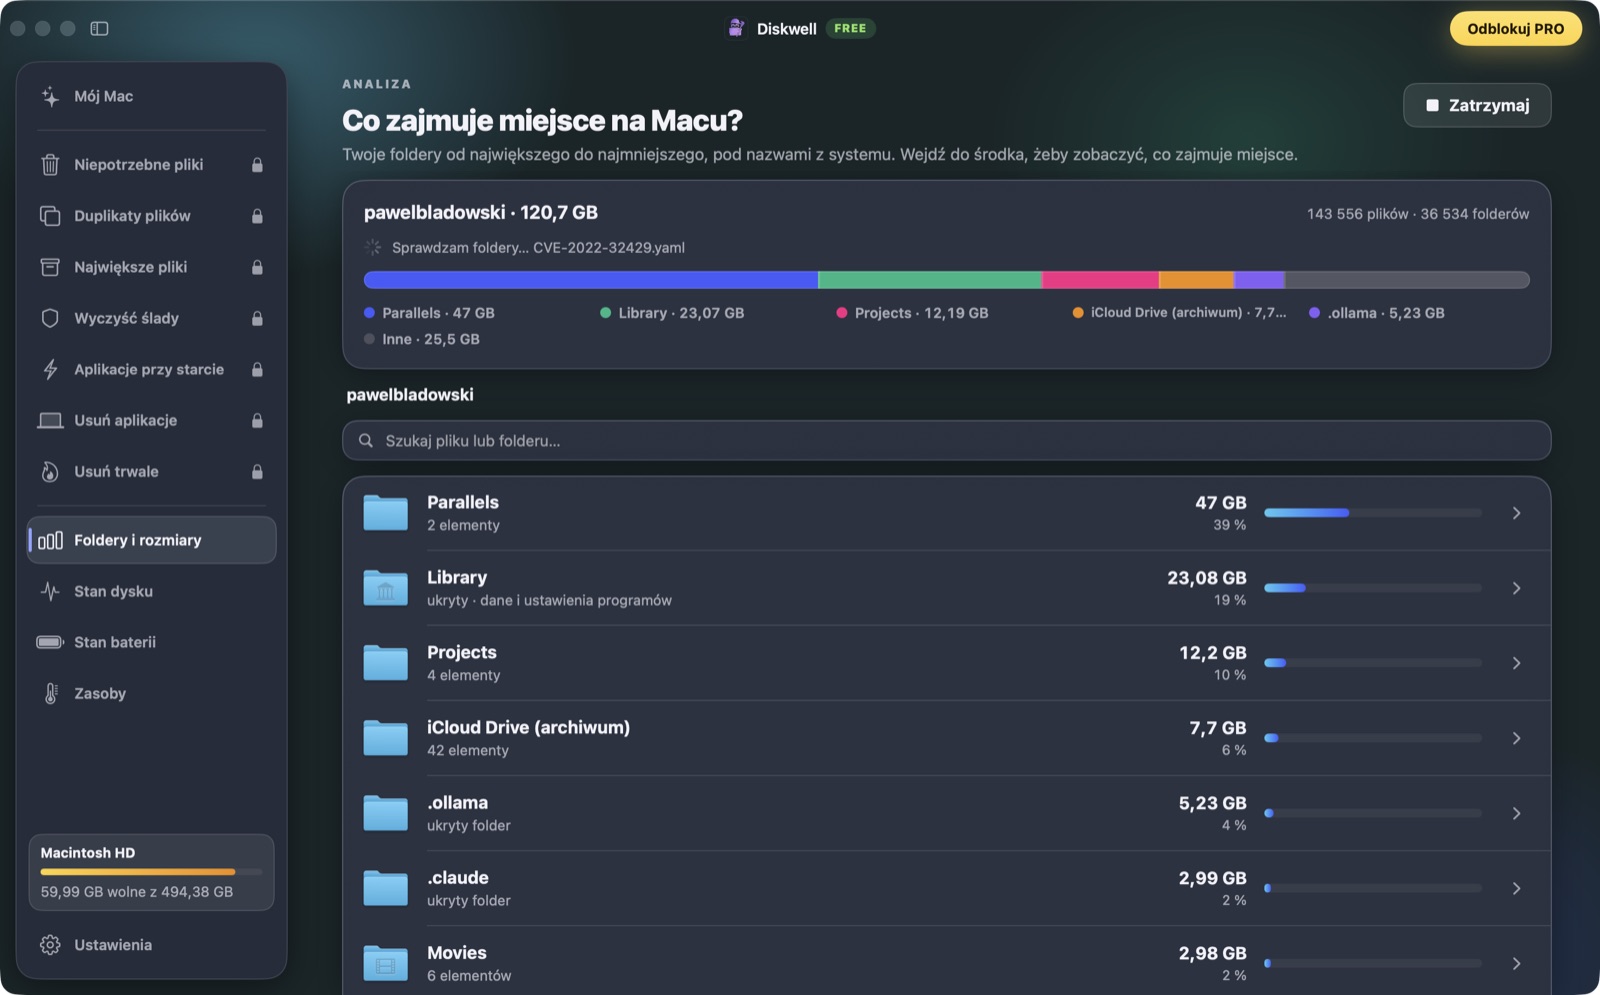Screen dimensions: 1600x995
Task: Click the Movies folder icon
Action: pyautogui.click(x=385, y=963)
